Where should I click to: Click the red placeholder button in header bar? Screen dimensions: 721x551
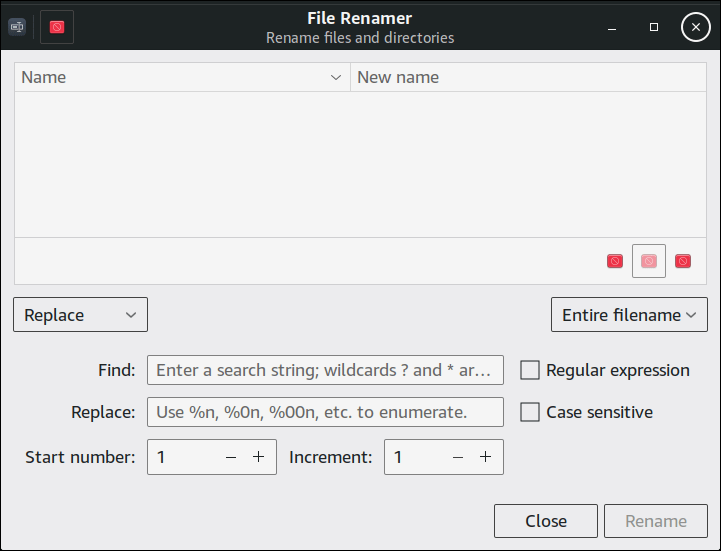coord(57,27)
